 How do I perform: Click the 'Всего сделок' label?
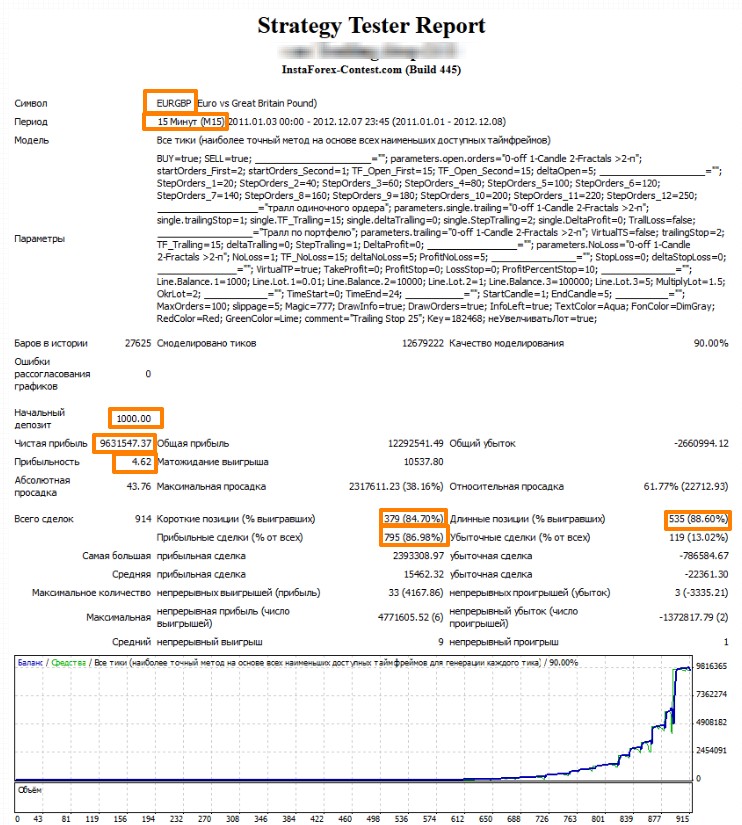pyautogui.click(x=44, y=519)
